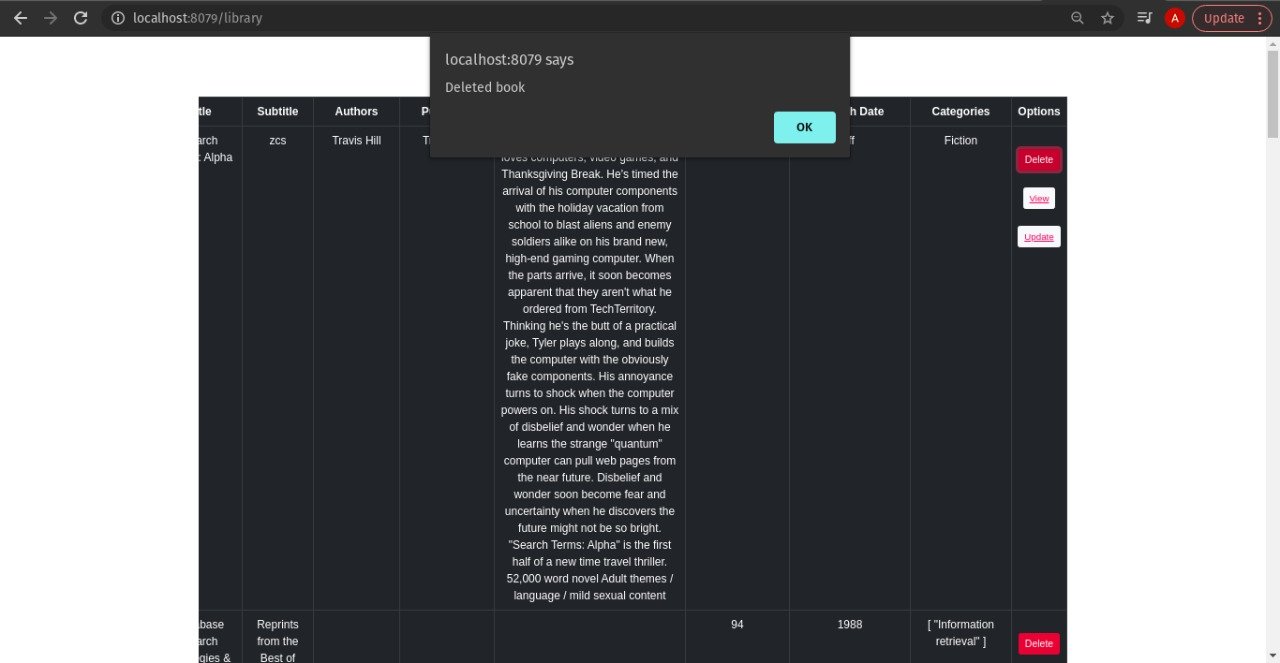Reload the page with the refresh icon

click(81, 18)
